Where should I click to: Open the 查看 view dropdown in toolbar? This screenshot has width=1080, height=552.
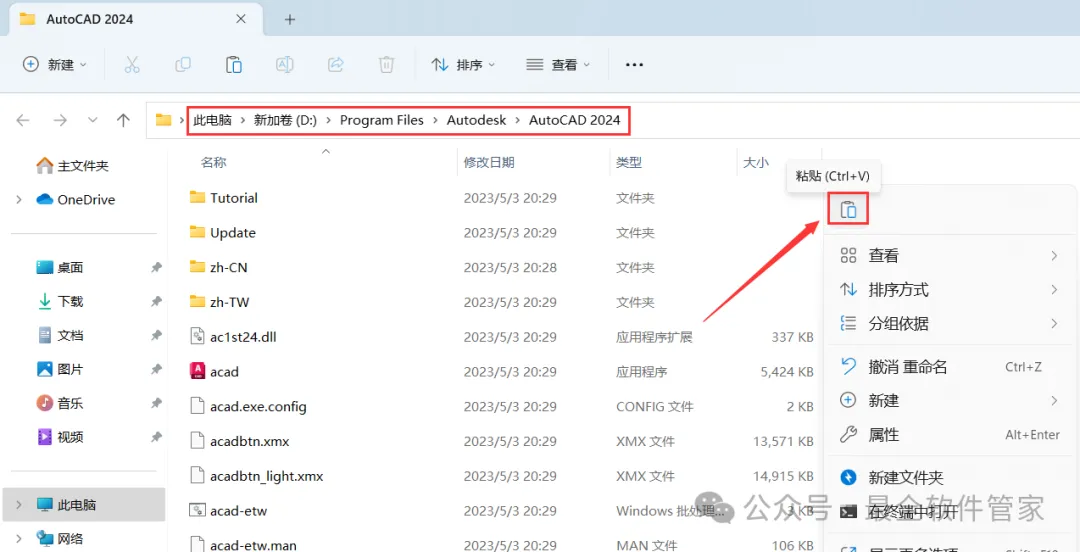(x=558, y=65)
